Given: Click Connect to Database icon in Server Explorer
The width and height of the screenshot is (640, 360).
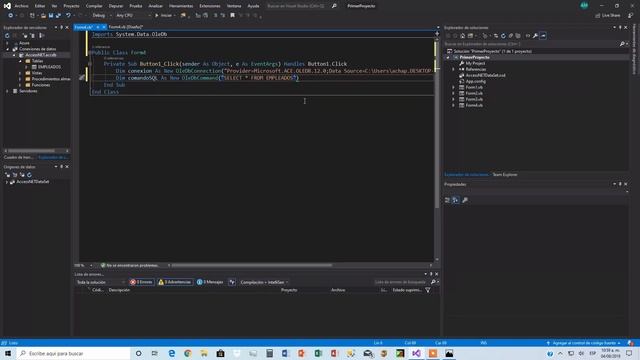Looking at the screenshot, I should click(25, 36).
